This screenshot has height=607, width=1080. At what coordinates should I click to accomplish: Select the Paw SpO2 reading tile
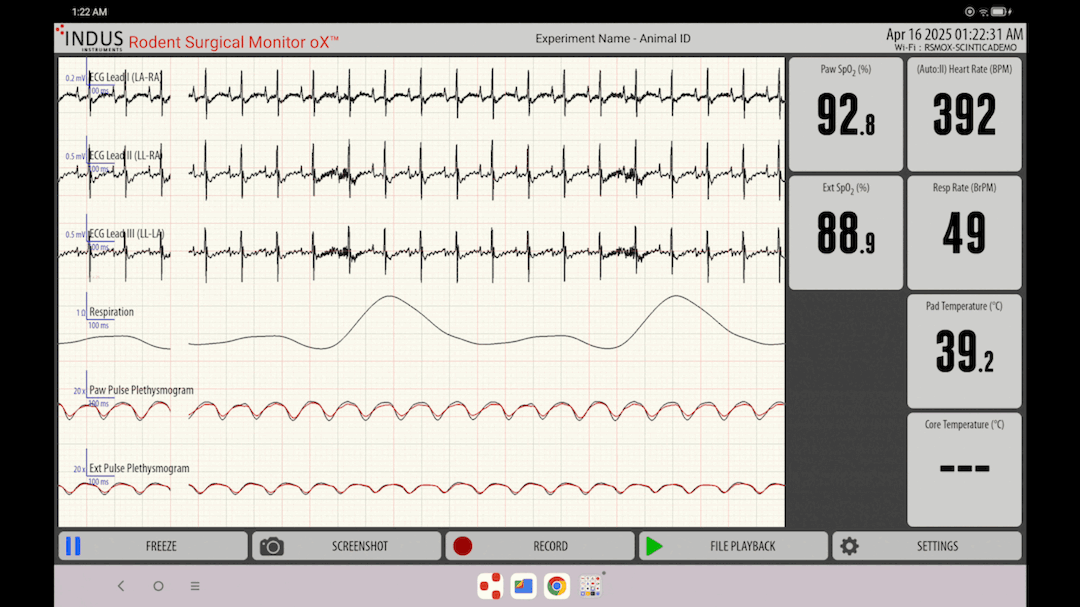tap(845, 114)
